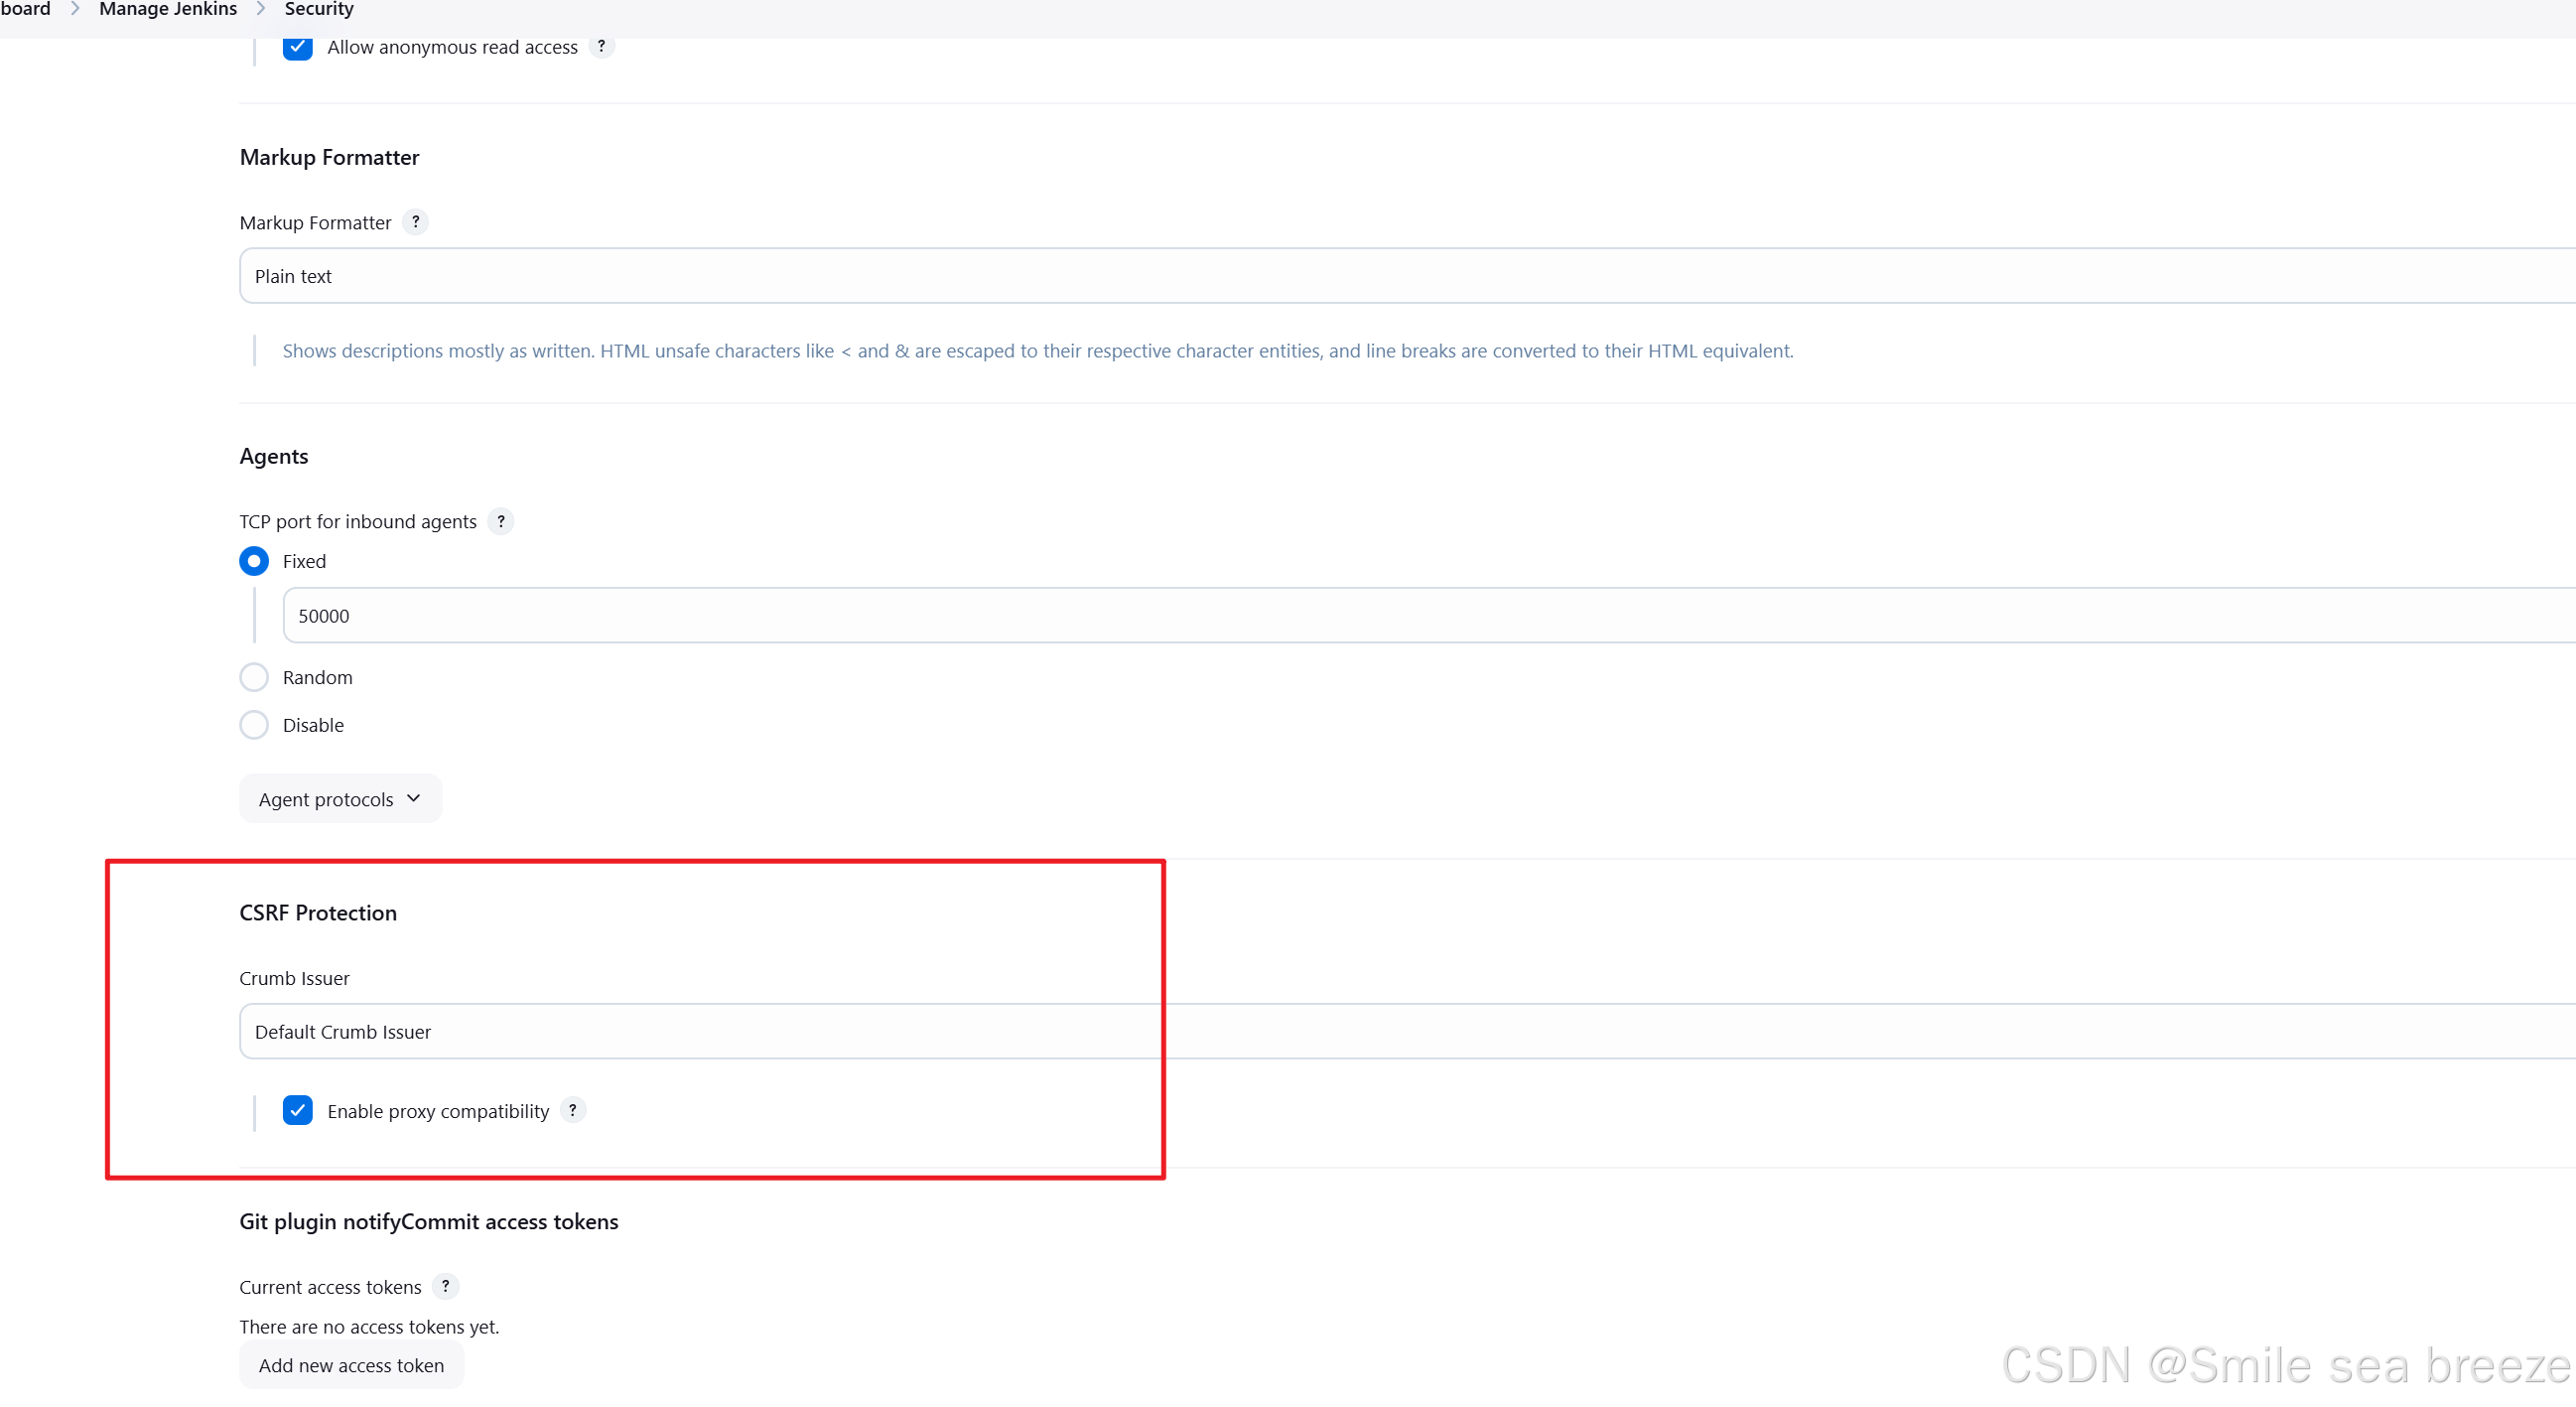
Task: Select the Disable TCP port option
Action: pos(253,724)
